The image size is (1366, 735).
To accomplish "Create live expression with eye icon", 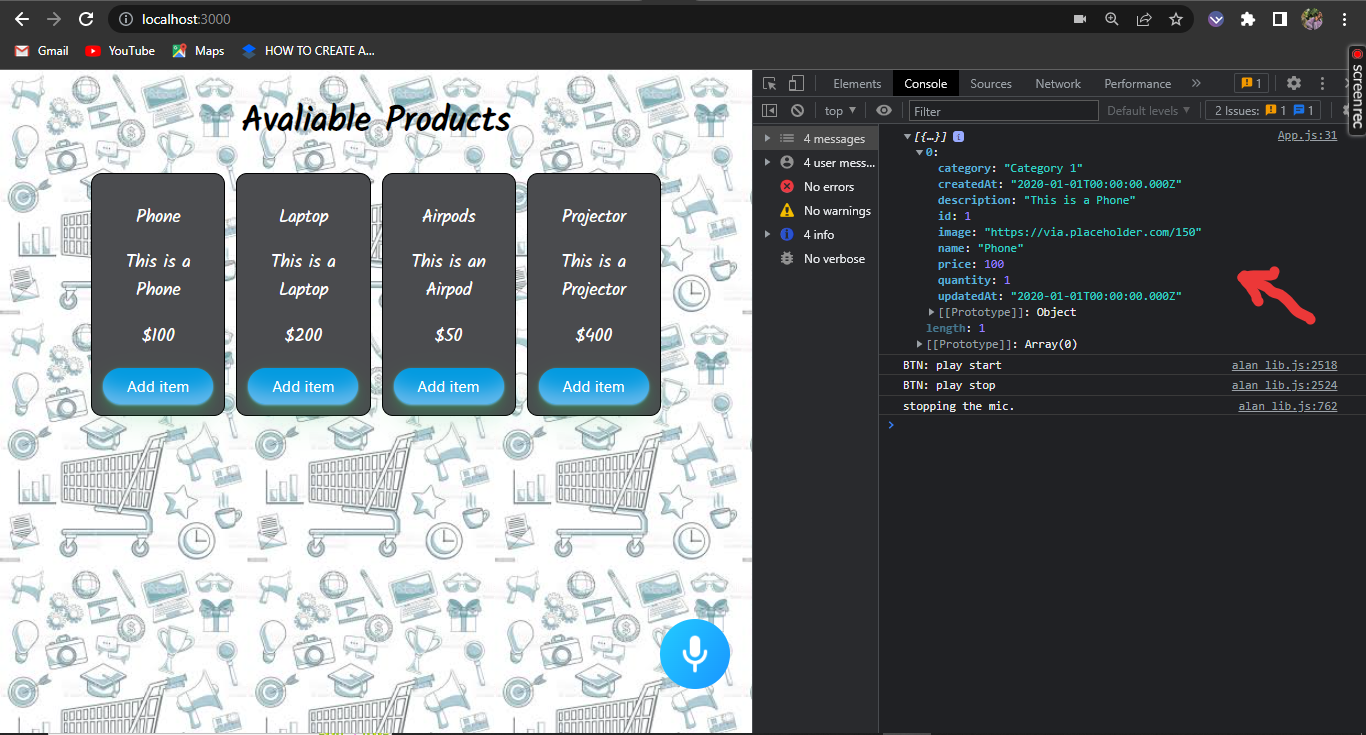I will [883, 111].
